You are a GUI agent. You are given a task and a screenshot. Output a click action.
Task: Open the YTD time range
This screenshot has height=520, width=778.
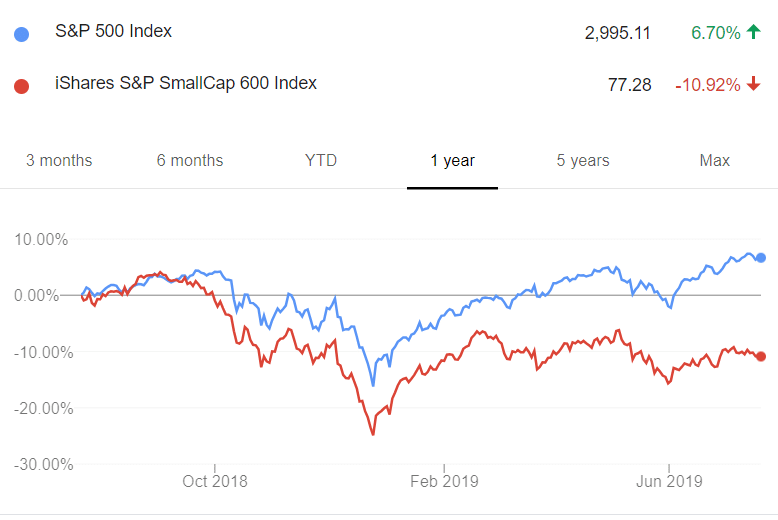(321, 160)
